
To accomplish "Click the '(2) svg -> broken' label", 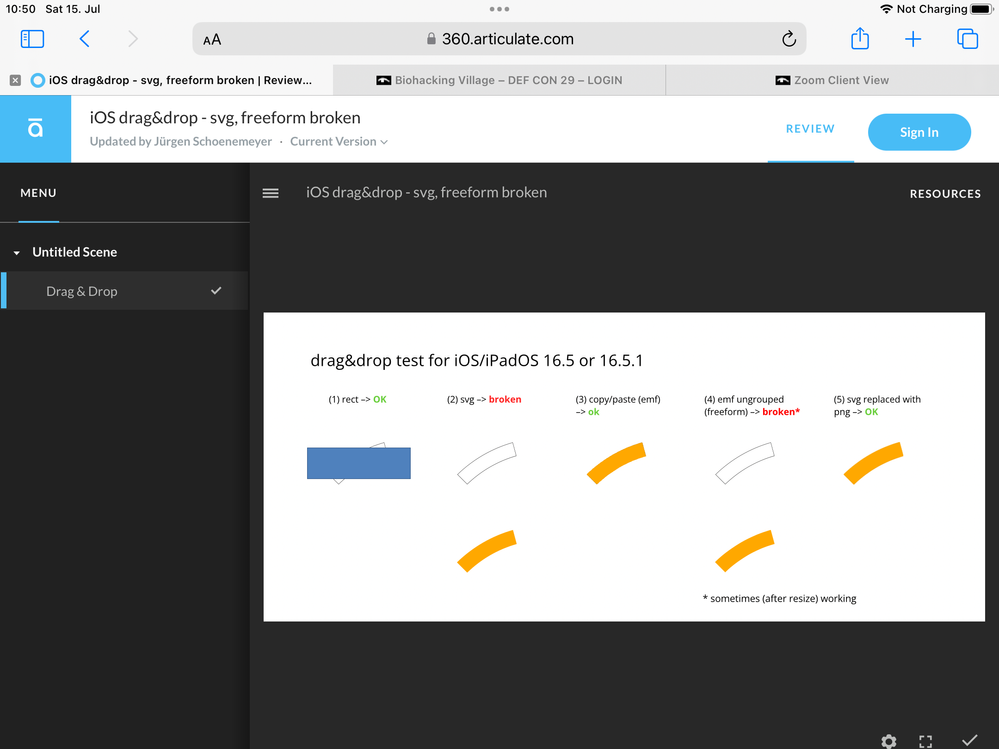I will [484, 399].
